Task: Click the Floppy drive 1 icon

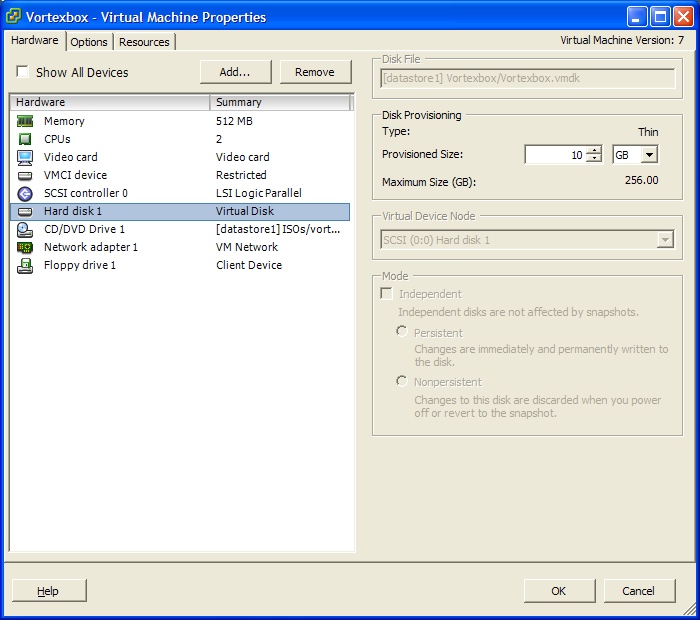Action: (25, 266)
